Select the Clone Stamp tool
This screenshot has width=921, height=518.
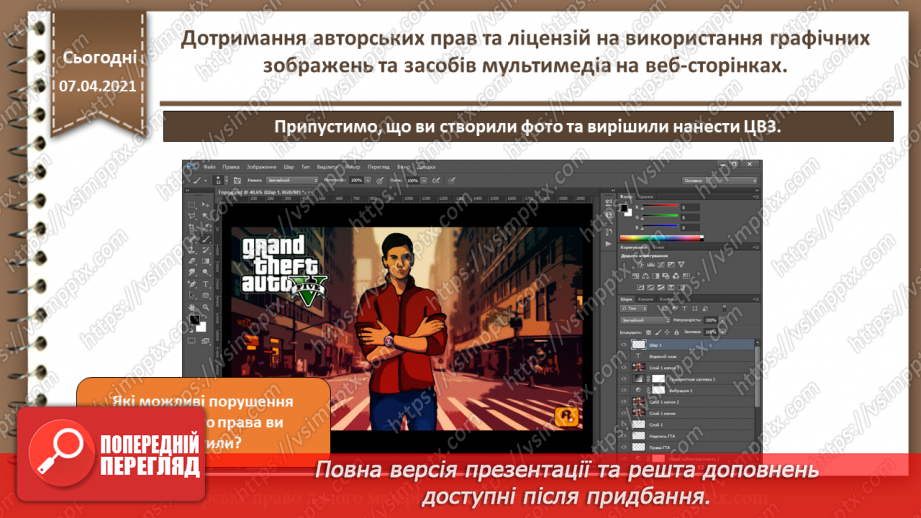(191, 250)
